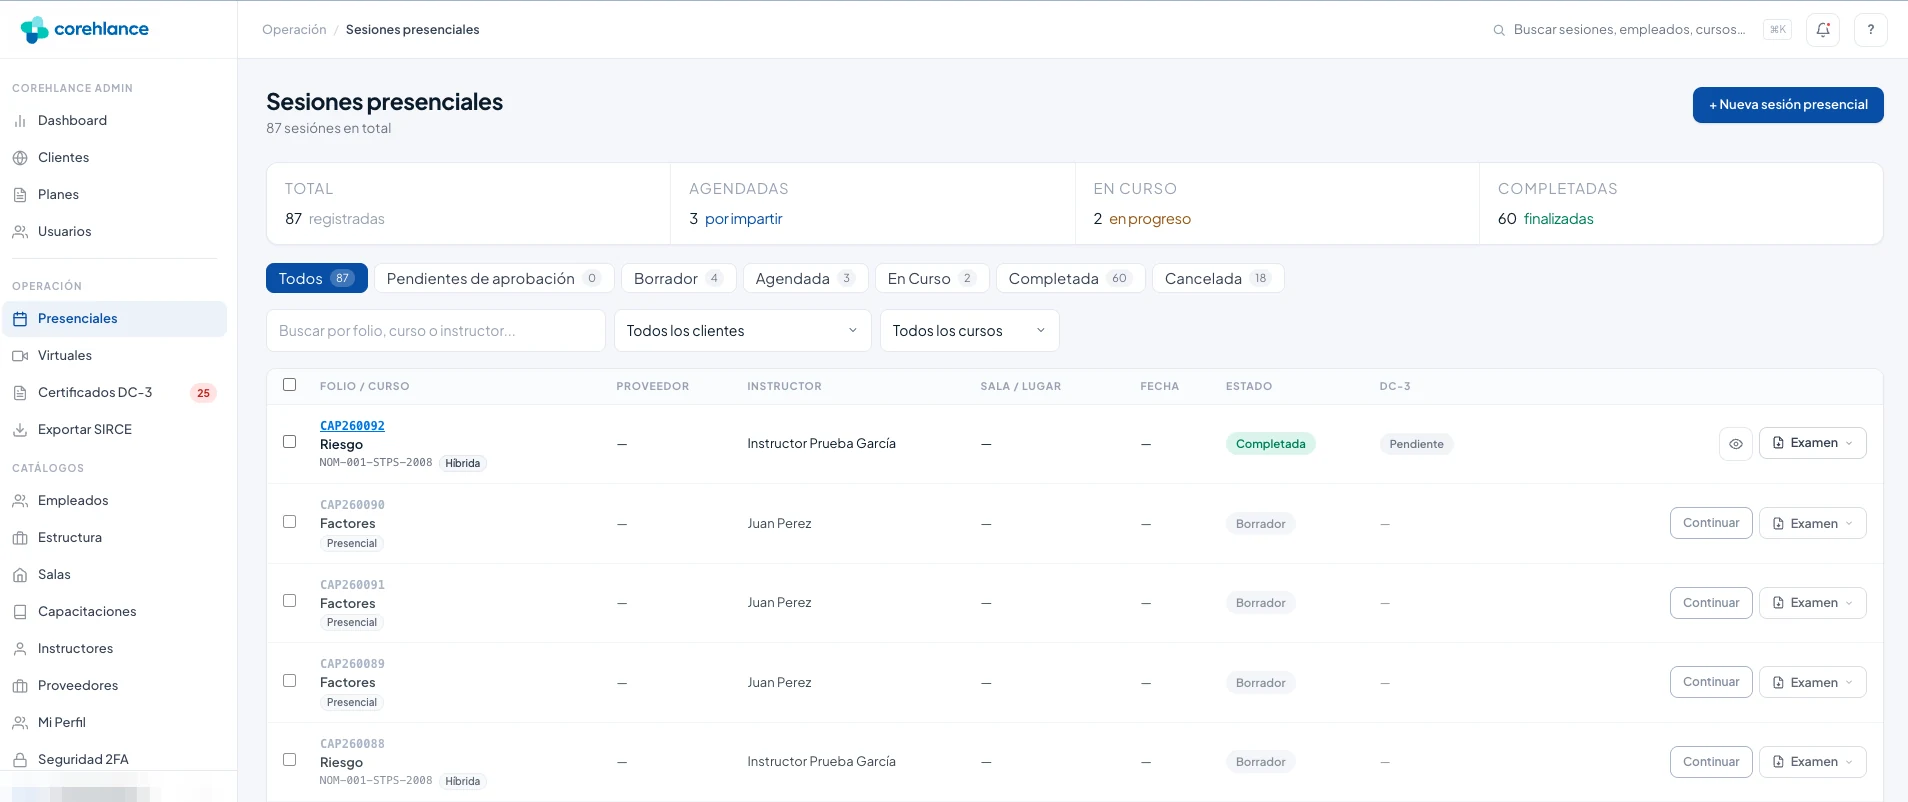Screen dimensions: 1908x802
Task: Expand the Todos los clientes dropdown
Action: (x=743, y=331)
